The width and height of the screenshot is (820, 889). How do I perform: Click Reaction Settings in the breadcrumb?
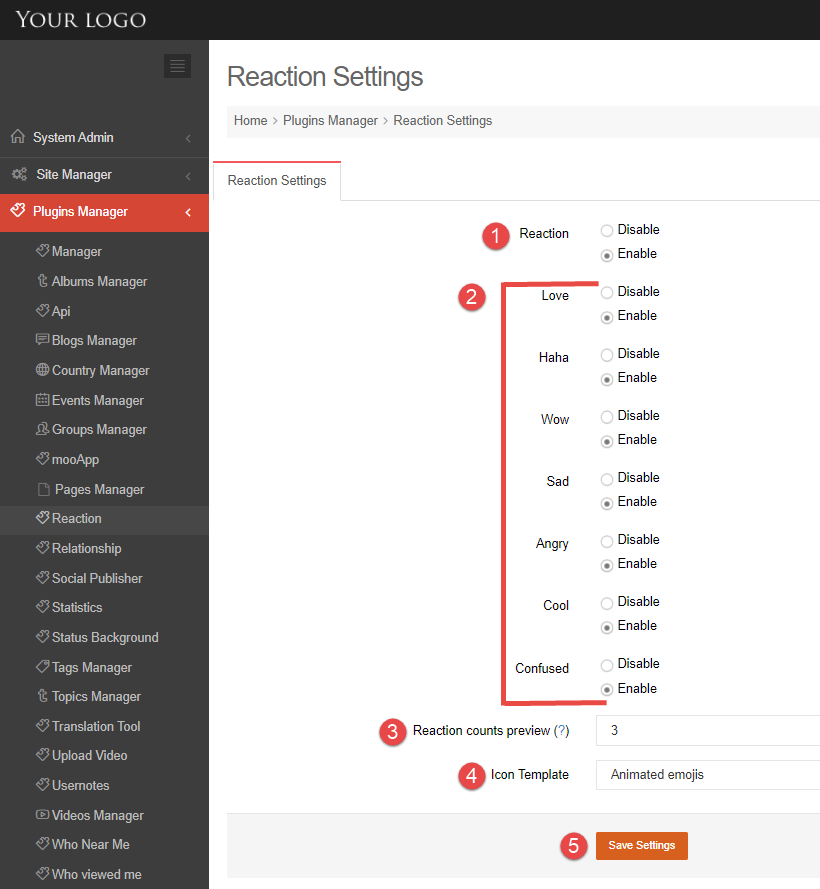click(x=442, y=121)
